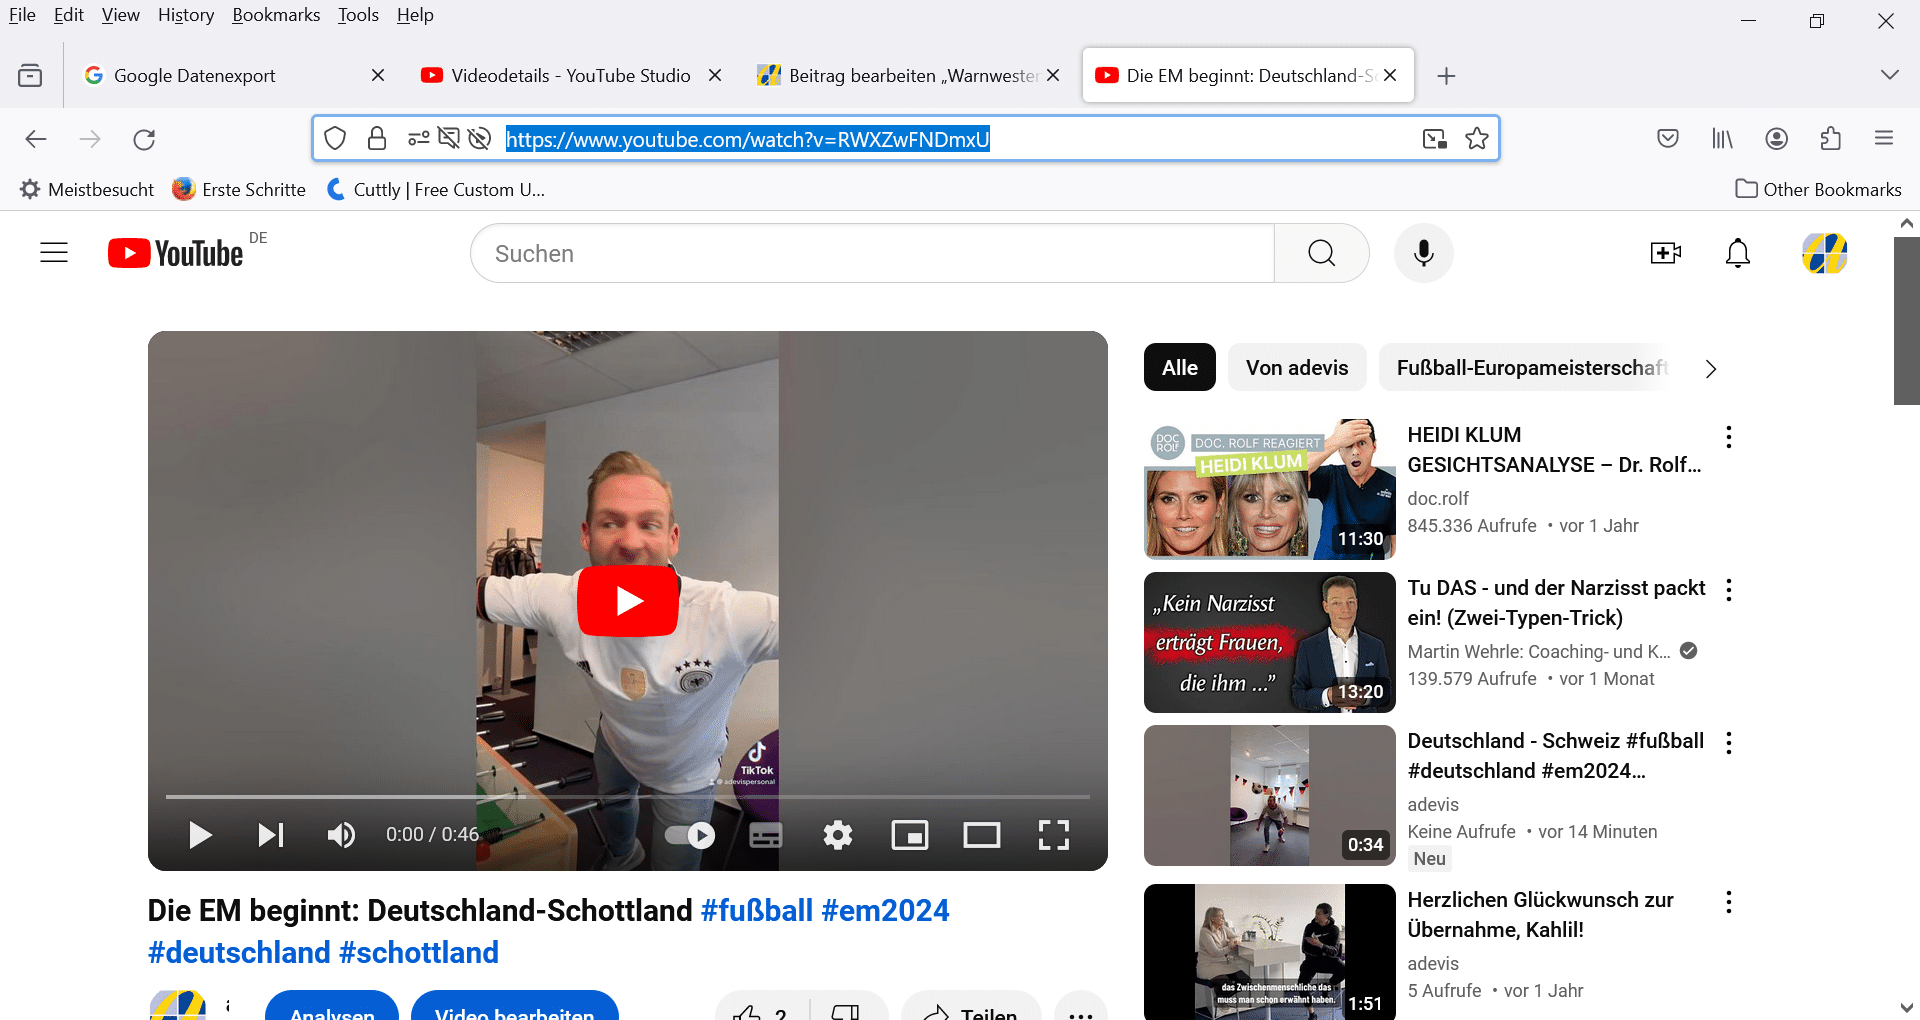This screenshot has height=1020, width=1920.
Task: Click into the Suchen search field
Action: pyautogui.click(x=872, y=253)
